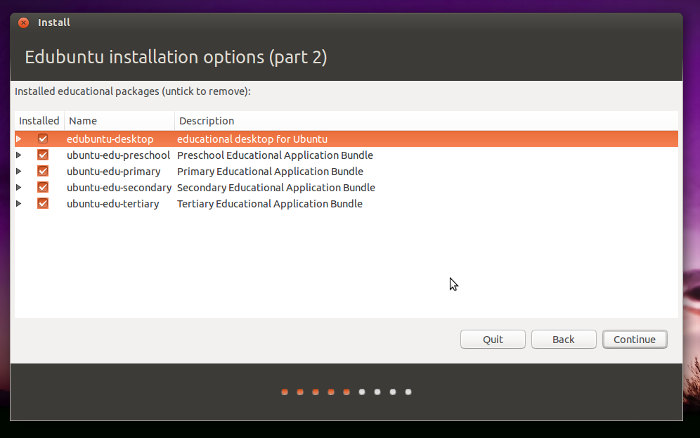Expand the edubuntu-desktop package row

coord(19,139)
